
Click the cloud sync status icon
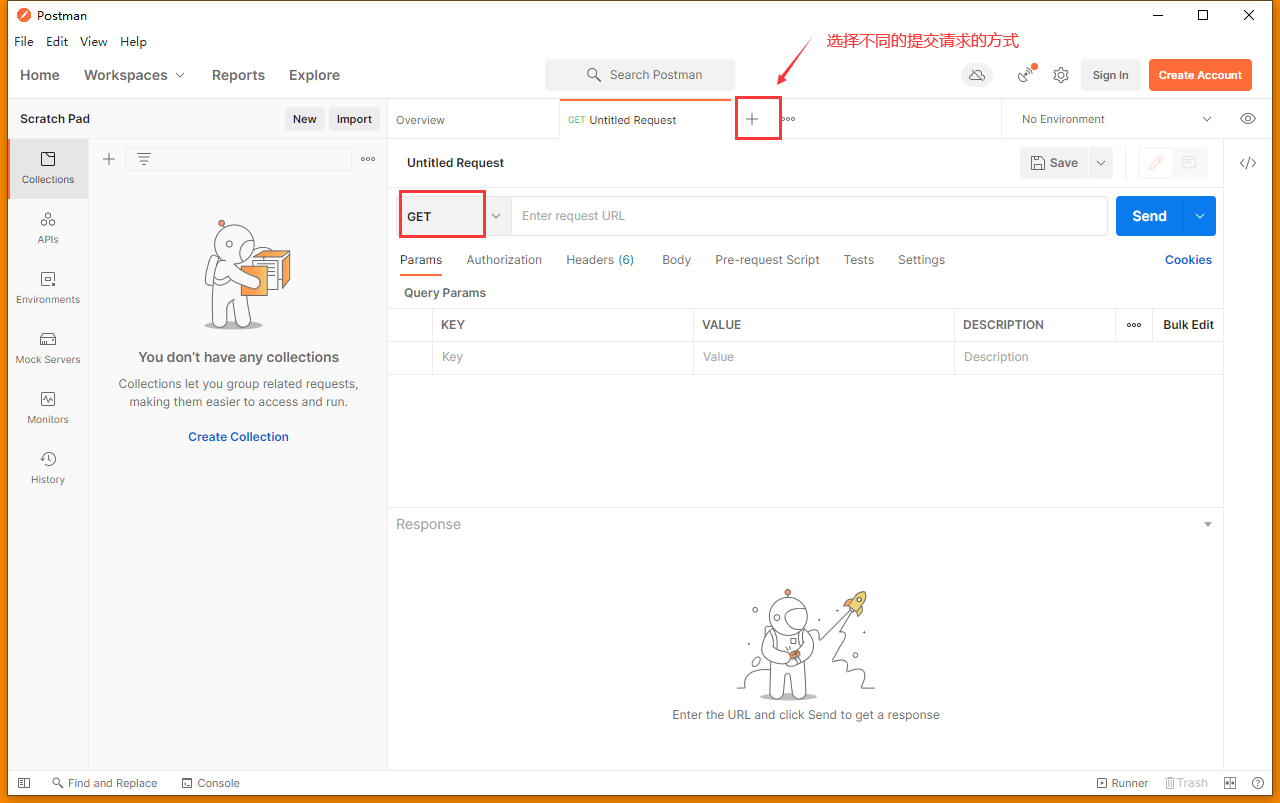(977, 75)
